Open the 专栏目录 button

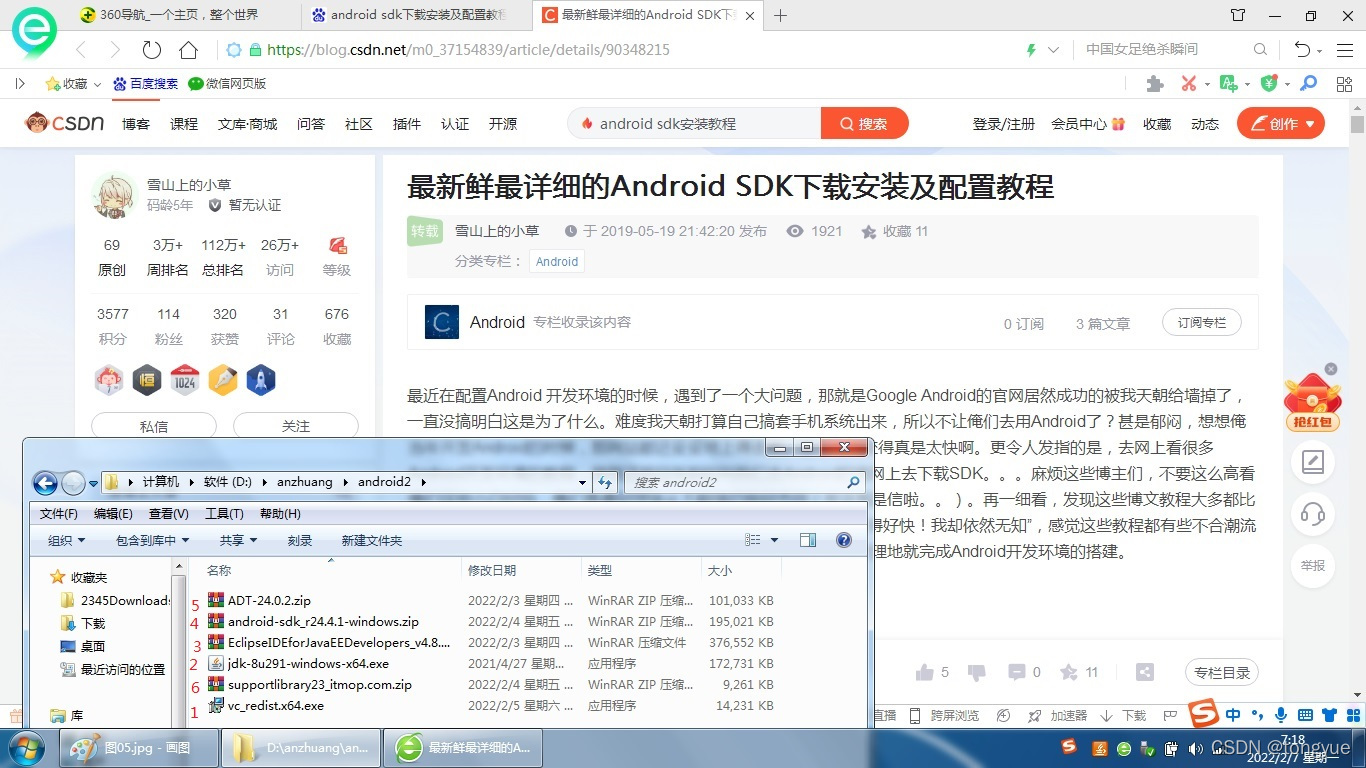point(1221,673)
